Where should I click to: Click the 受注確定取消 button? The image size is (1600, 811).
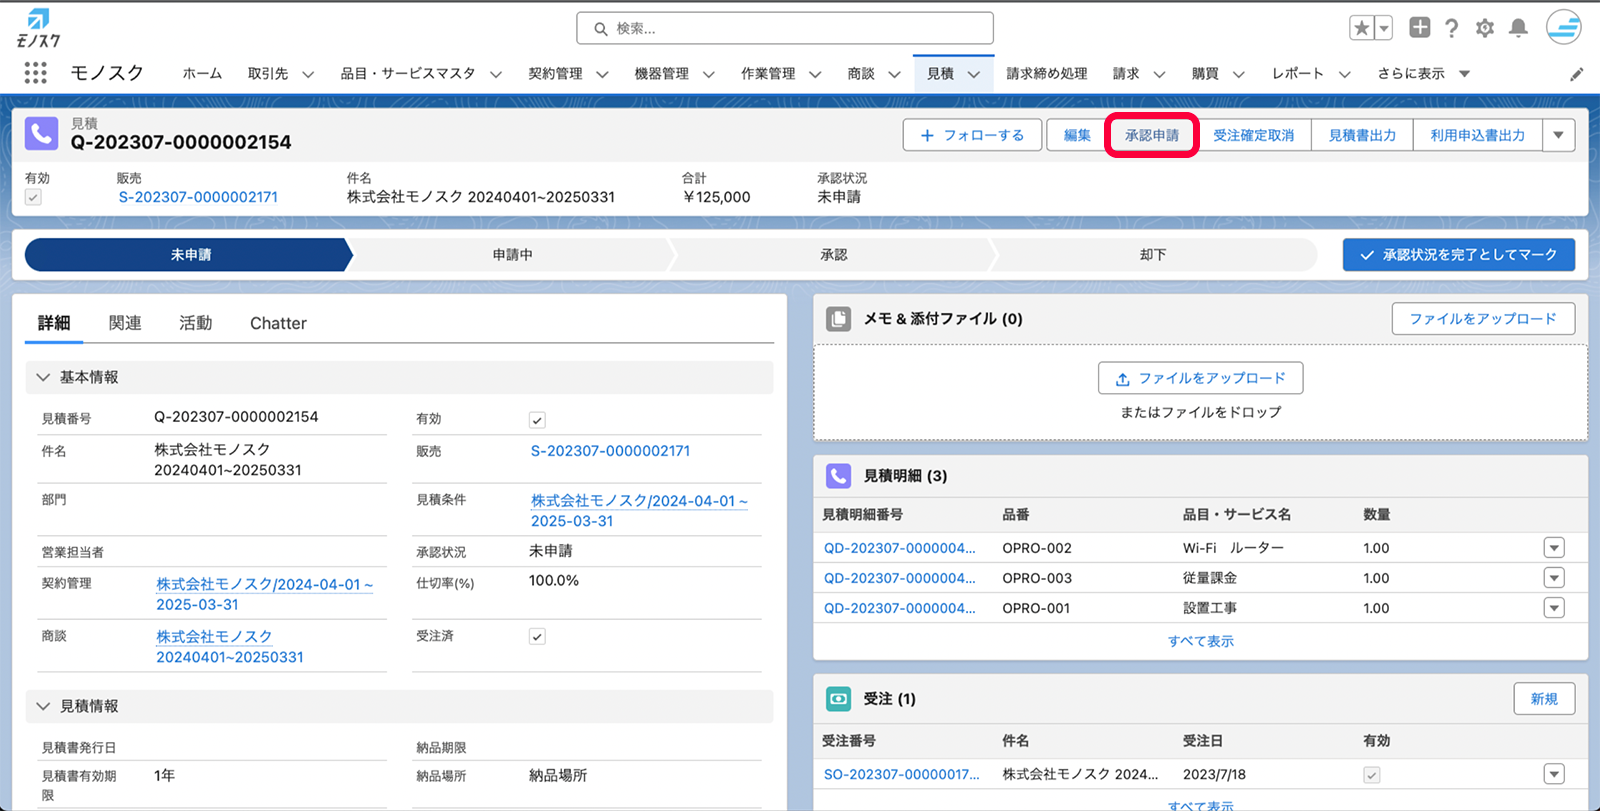1254,135
